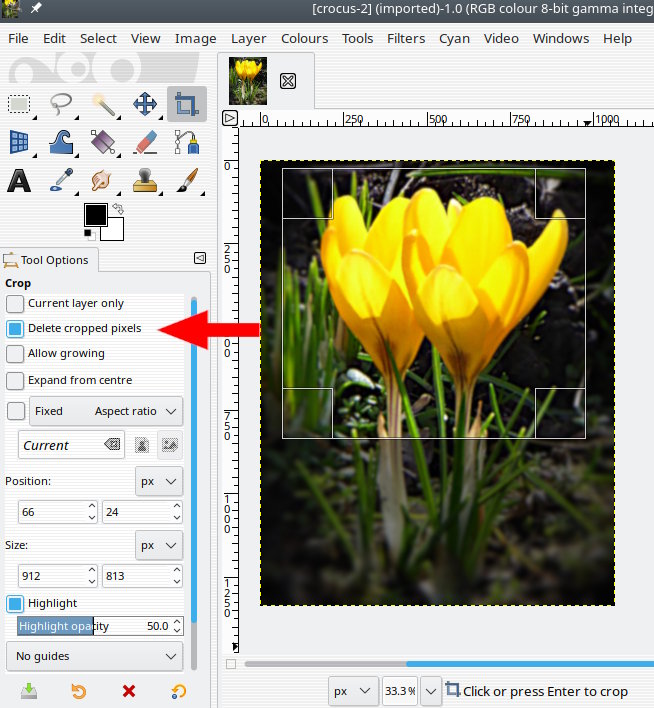Image resolution: width=654 pixels, height=708 pixels.
Task: Select the Clone stamp tool
Action: click(145, 181)
